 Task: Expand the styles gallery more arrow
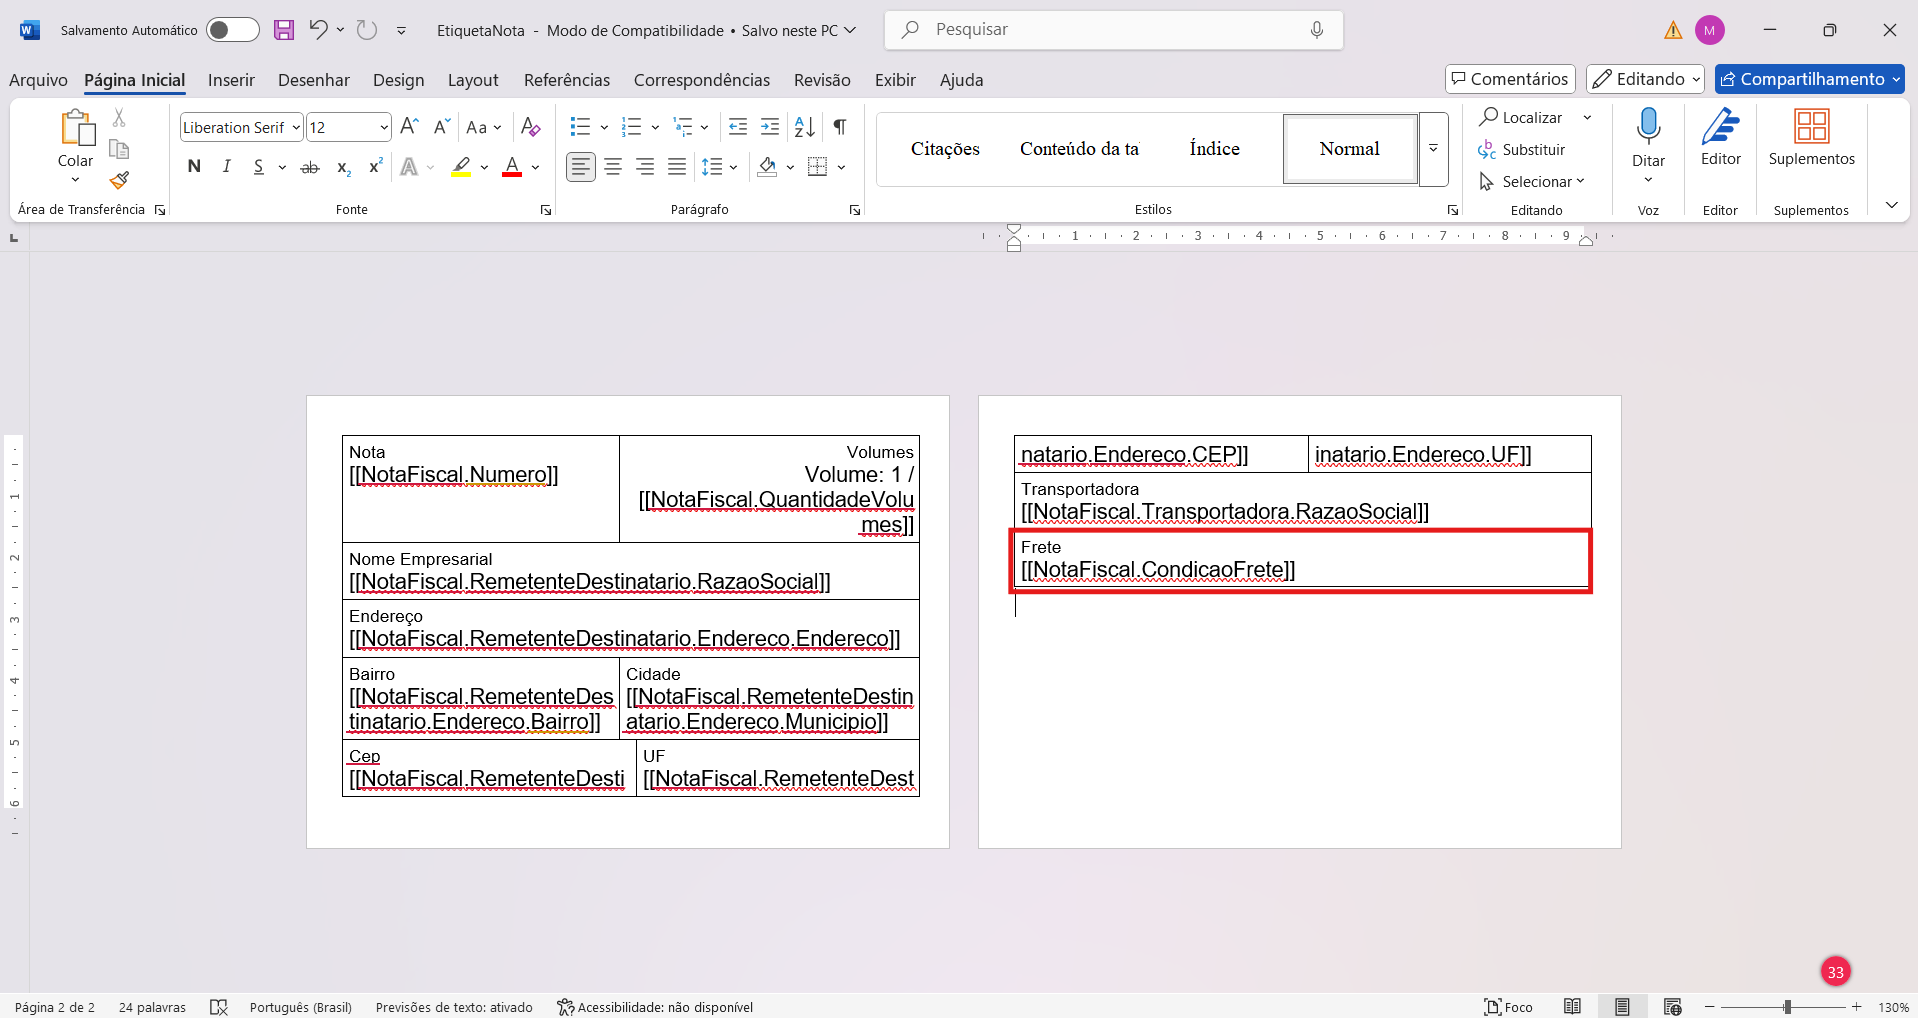pyautogui.click(x=1433, y=149)
